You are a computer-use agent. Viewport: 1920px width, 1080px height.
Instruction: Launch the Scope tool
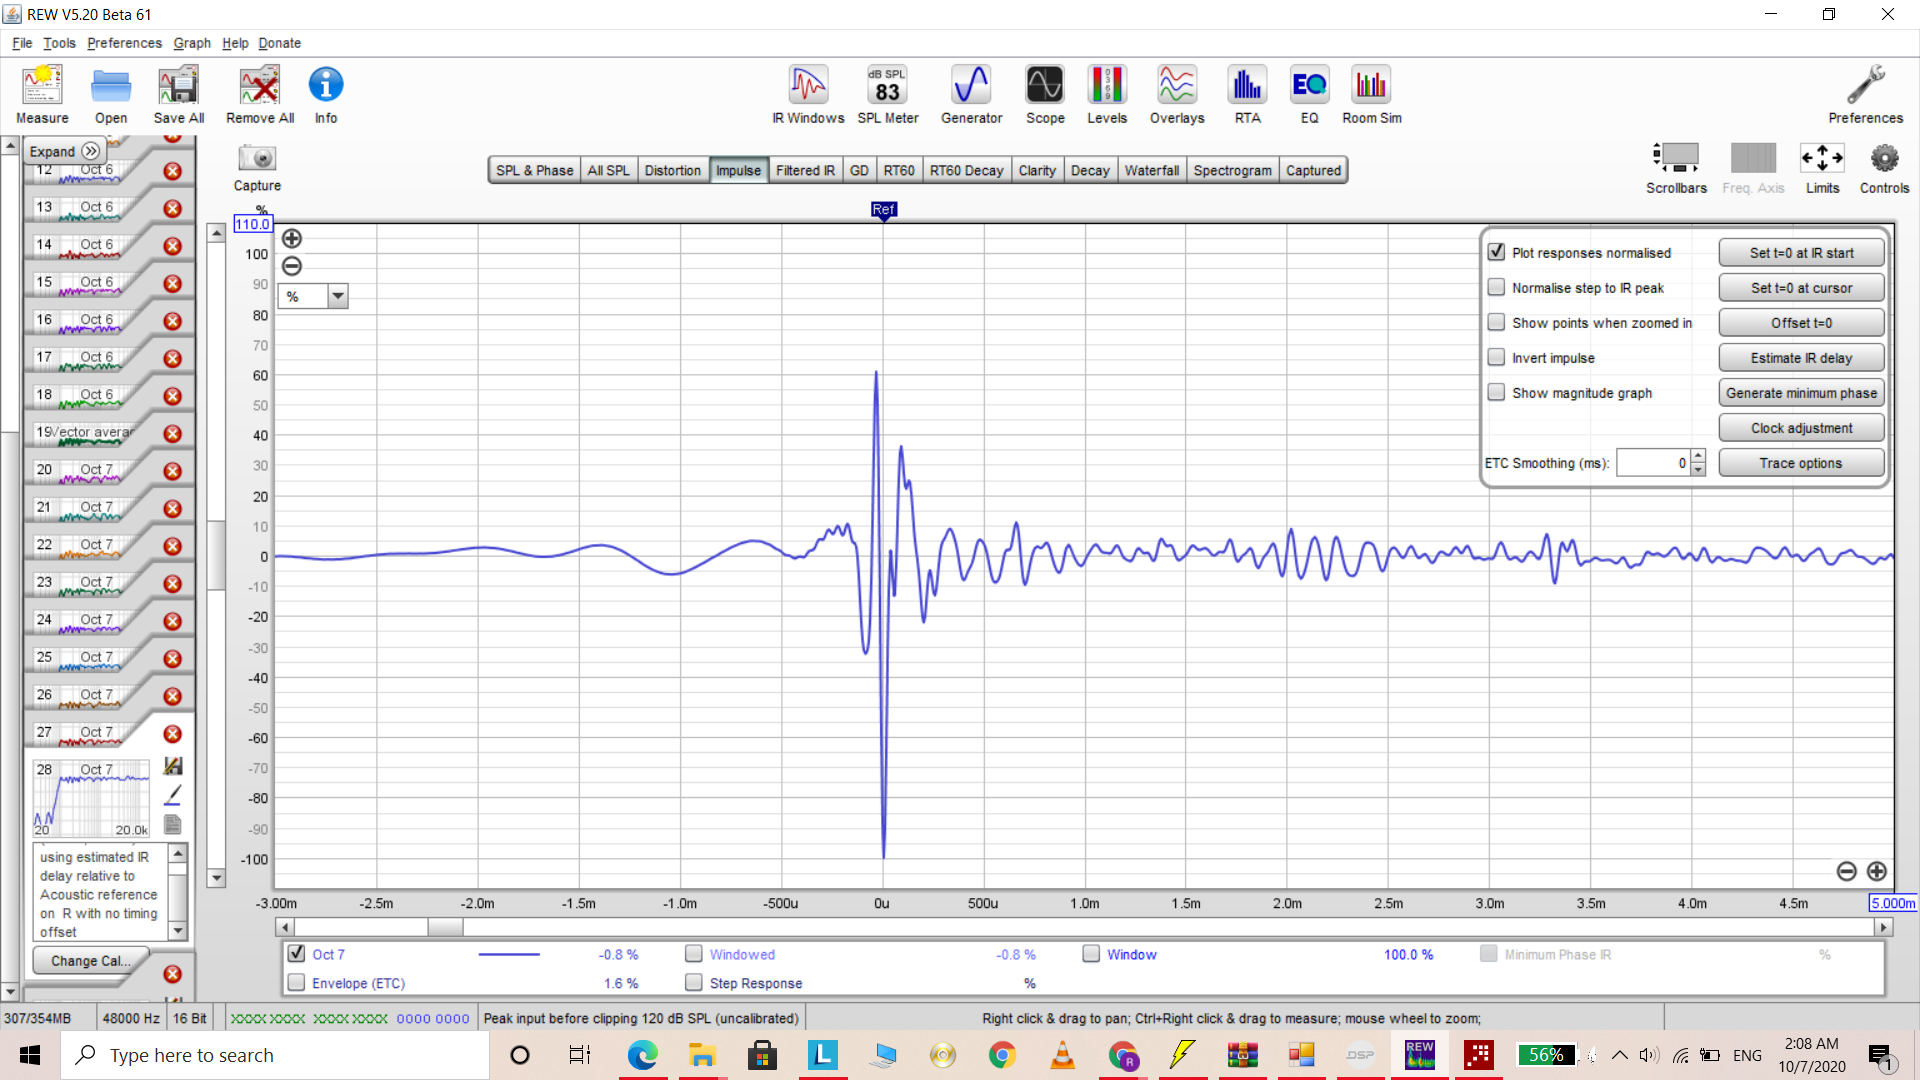(1045, 95)
